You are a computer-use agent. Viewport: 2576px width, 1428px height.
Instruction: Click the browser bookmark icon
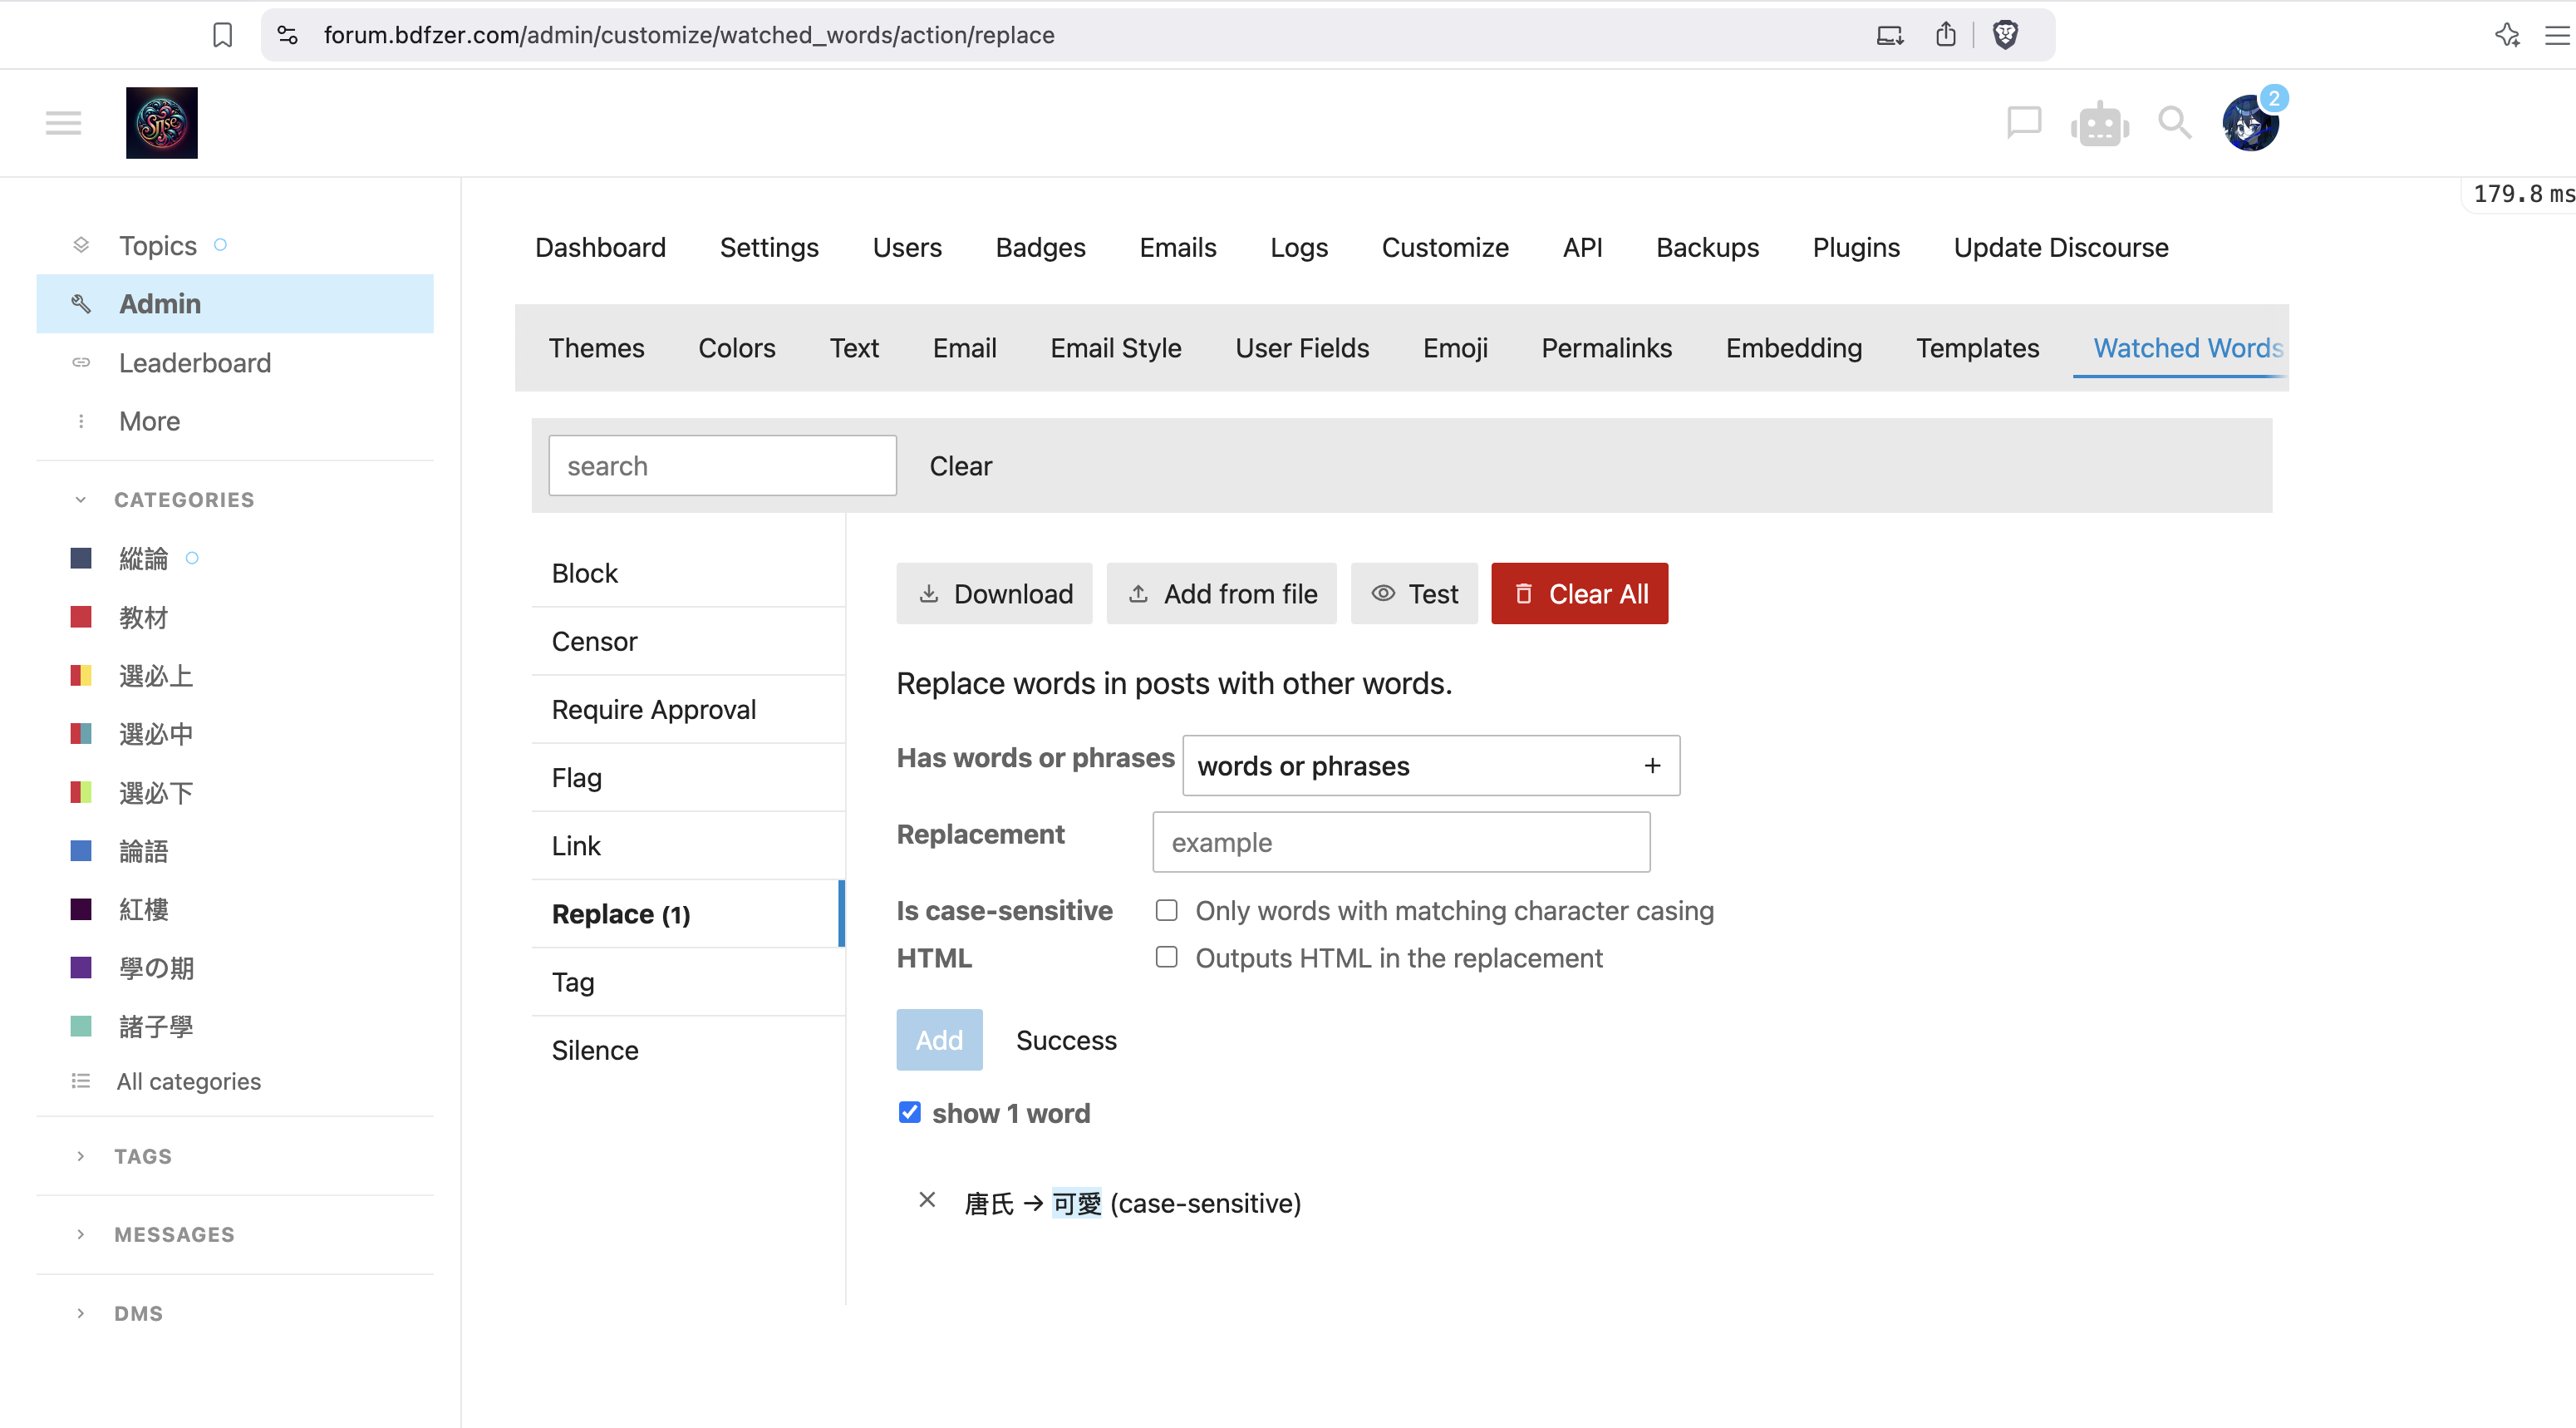(x=222, y=35)
